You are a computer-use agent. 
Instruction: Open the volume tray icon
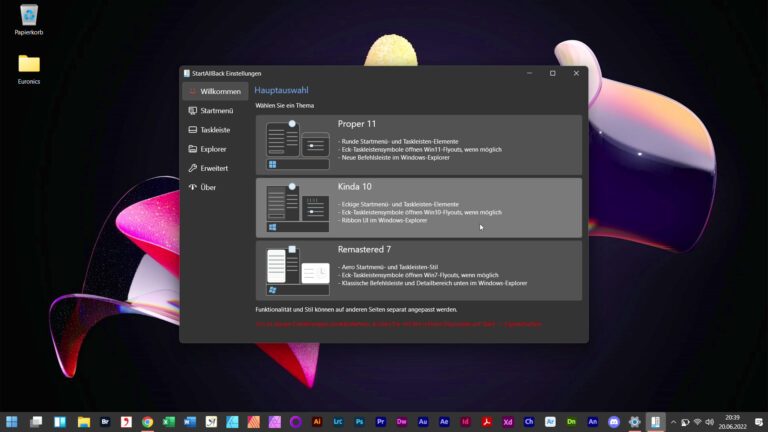[x=709, y=422]
